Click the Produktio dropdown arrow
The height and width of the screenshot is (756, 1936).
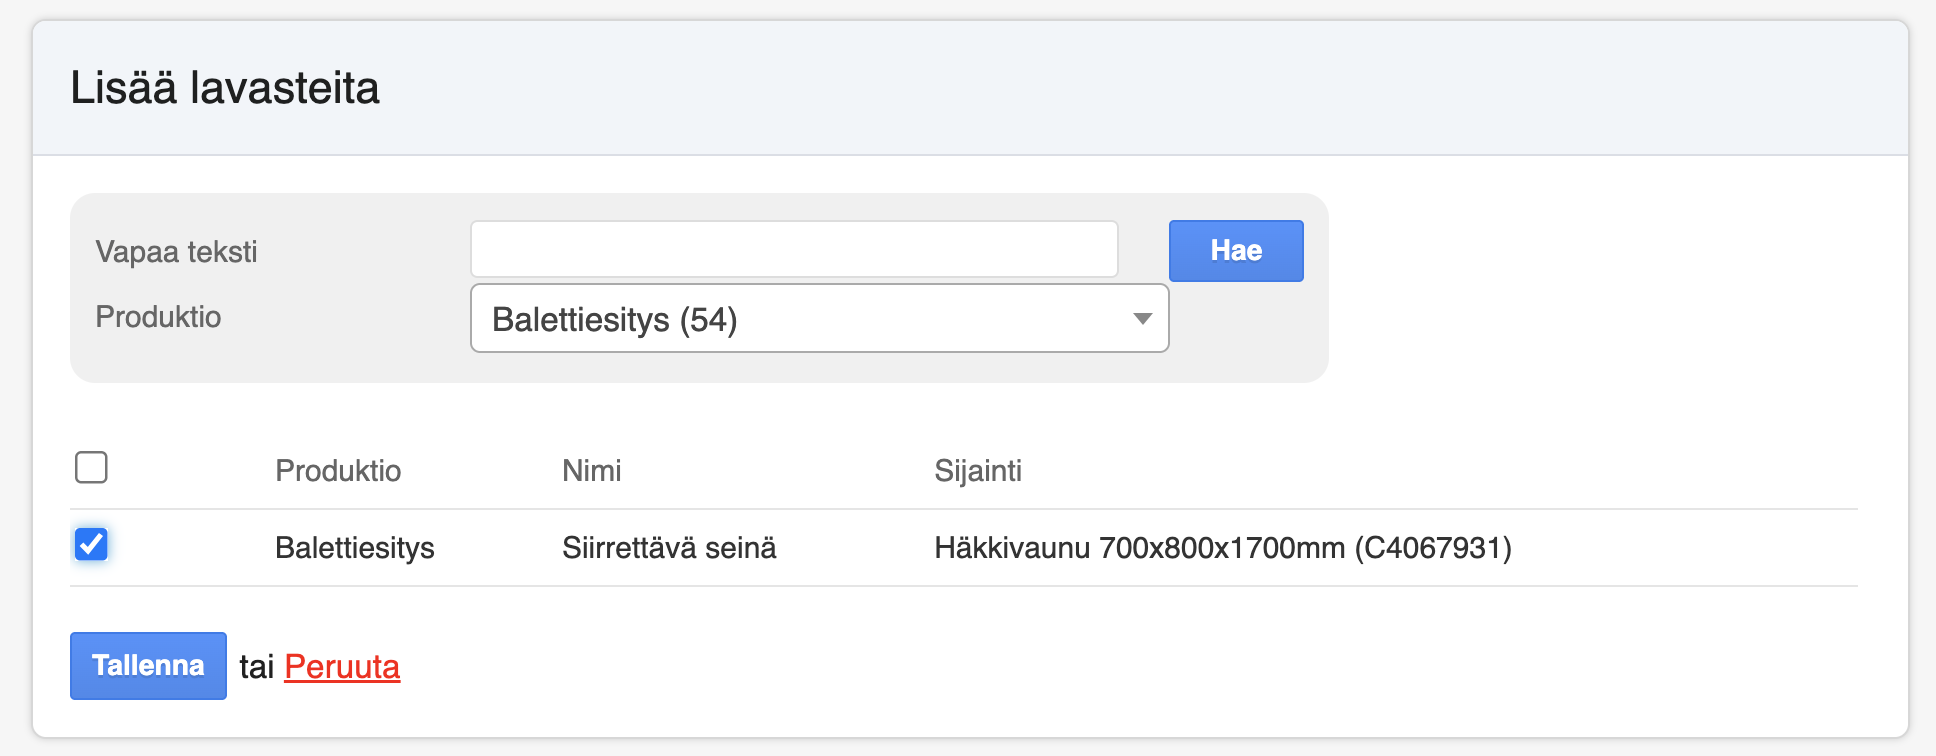point(1142,319)
